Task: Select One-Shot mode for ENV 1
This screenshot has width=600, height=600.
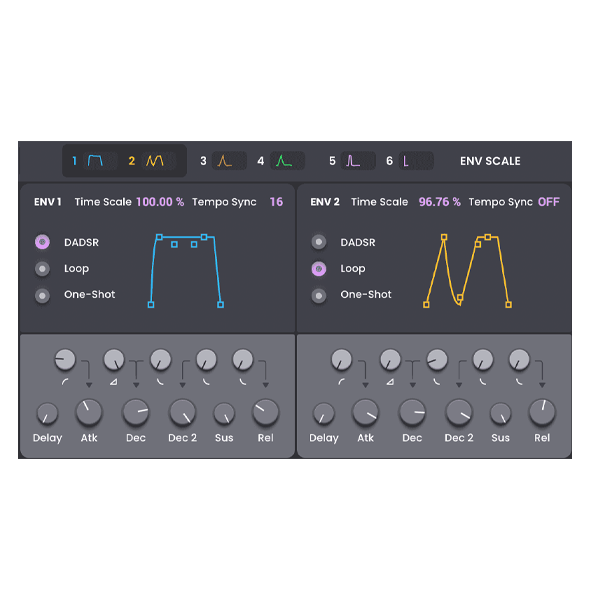Action: [x=42, y=295]
